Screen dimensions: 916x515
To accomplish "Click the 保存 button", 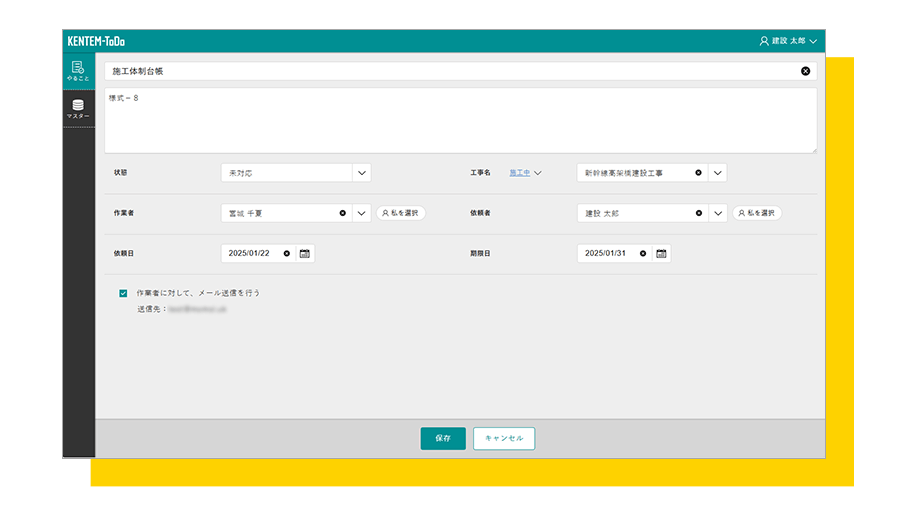I will click(443, 438).
